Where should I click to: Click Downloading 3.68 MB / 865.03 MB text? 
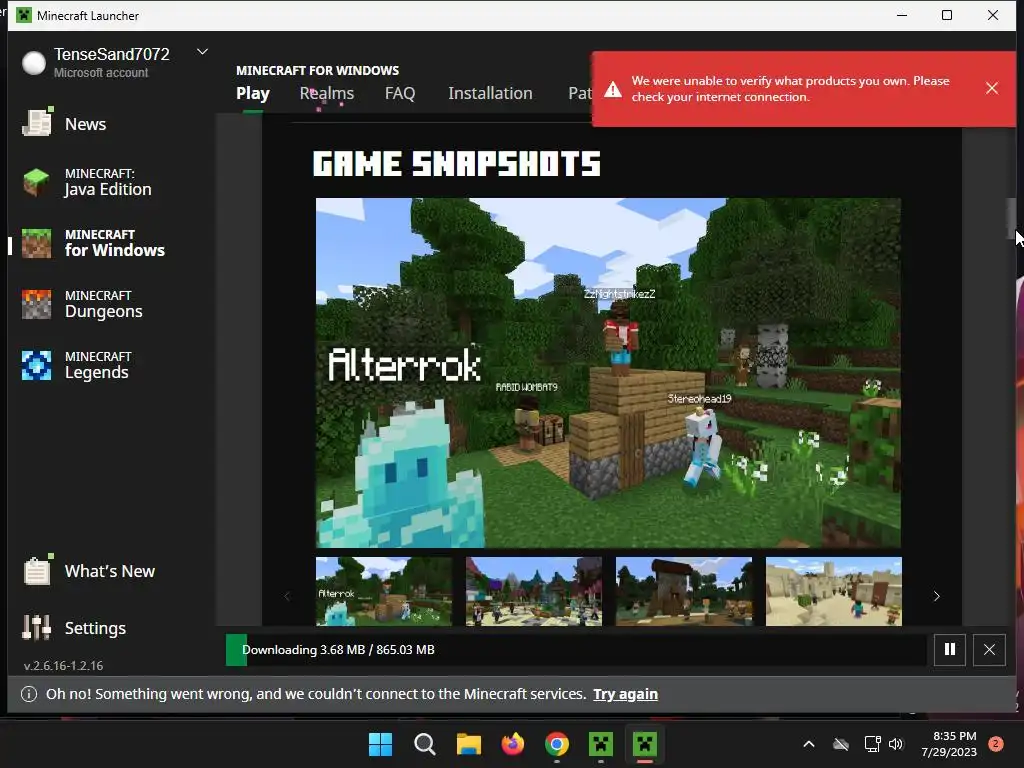pyautogui.click(x=338, y=650)
